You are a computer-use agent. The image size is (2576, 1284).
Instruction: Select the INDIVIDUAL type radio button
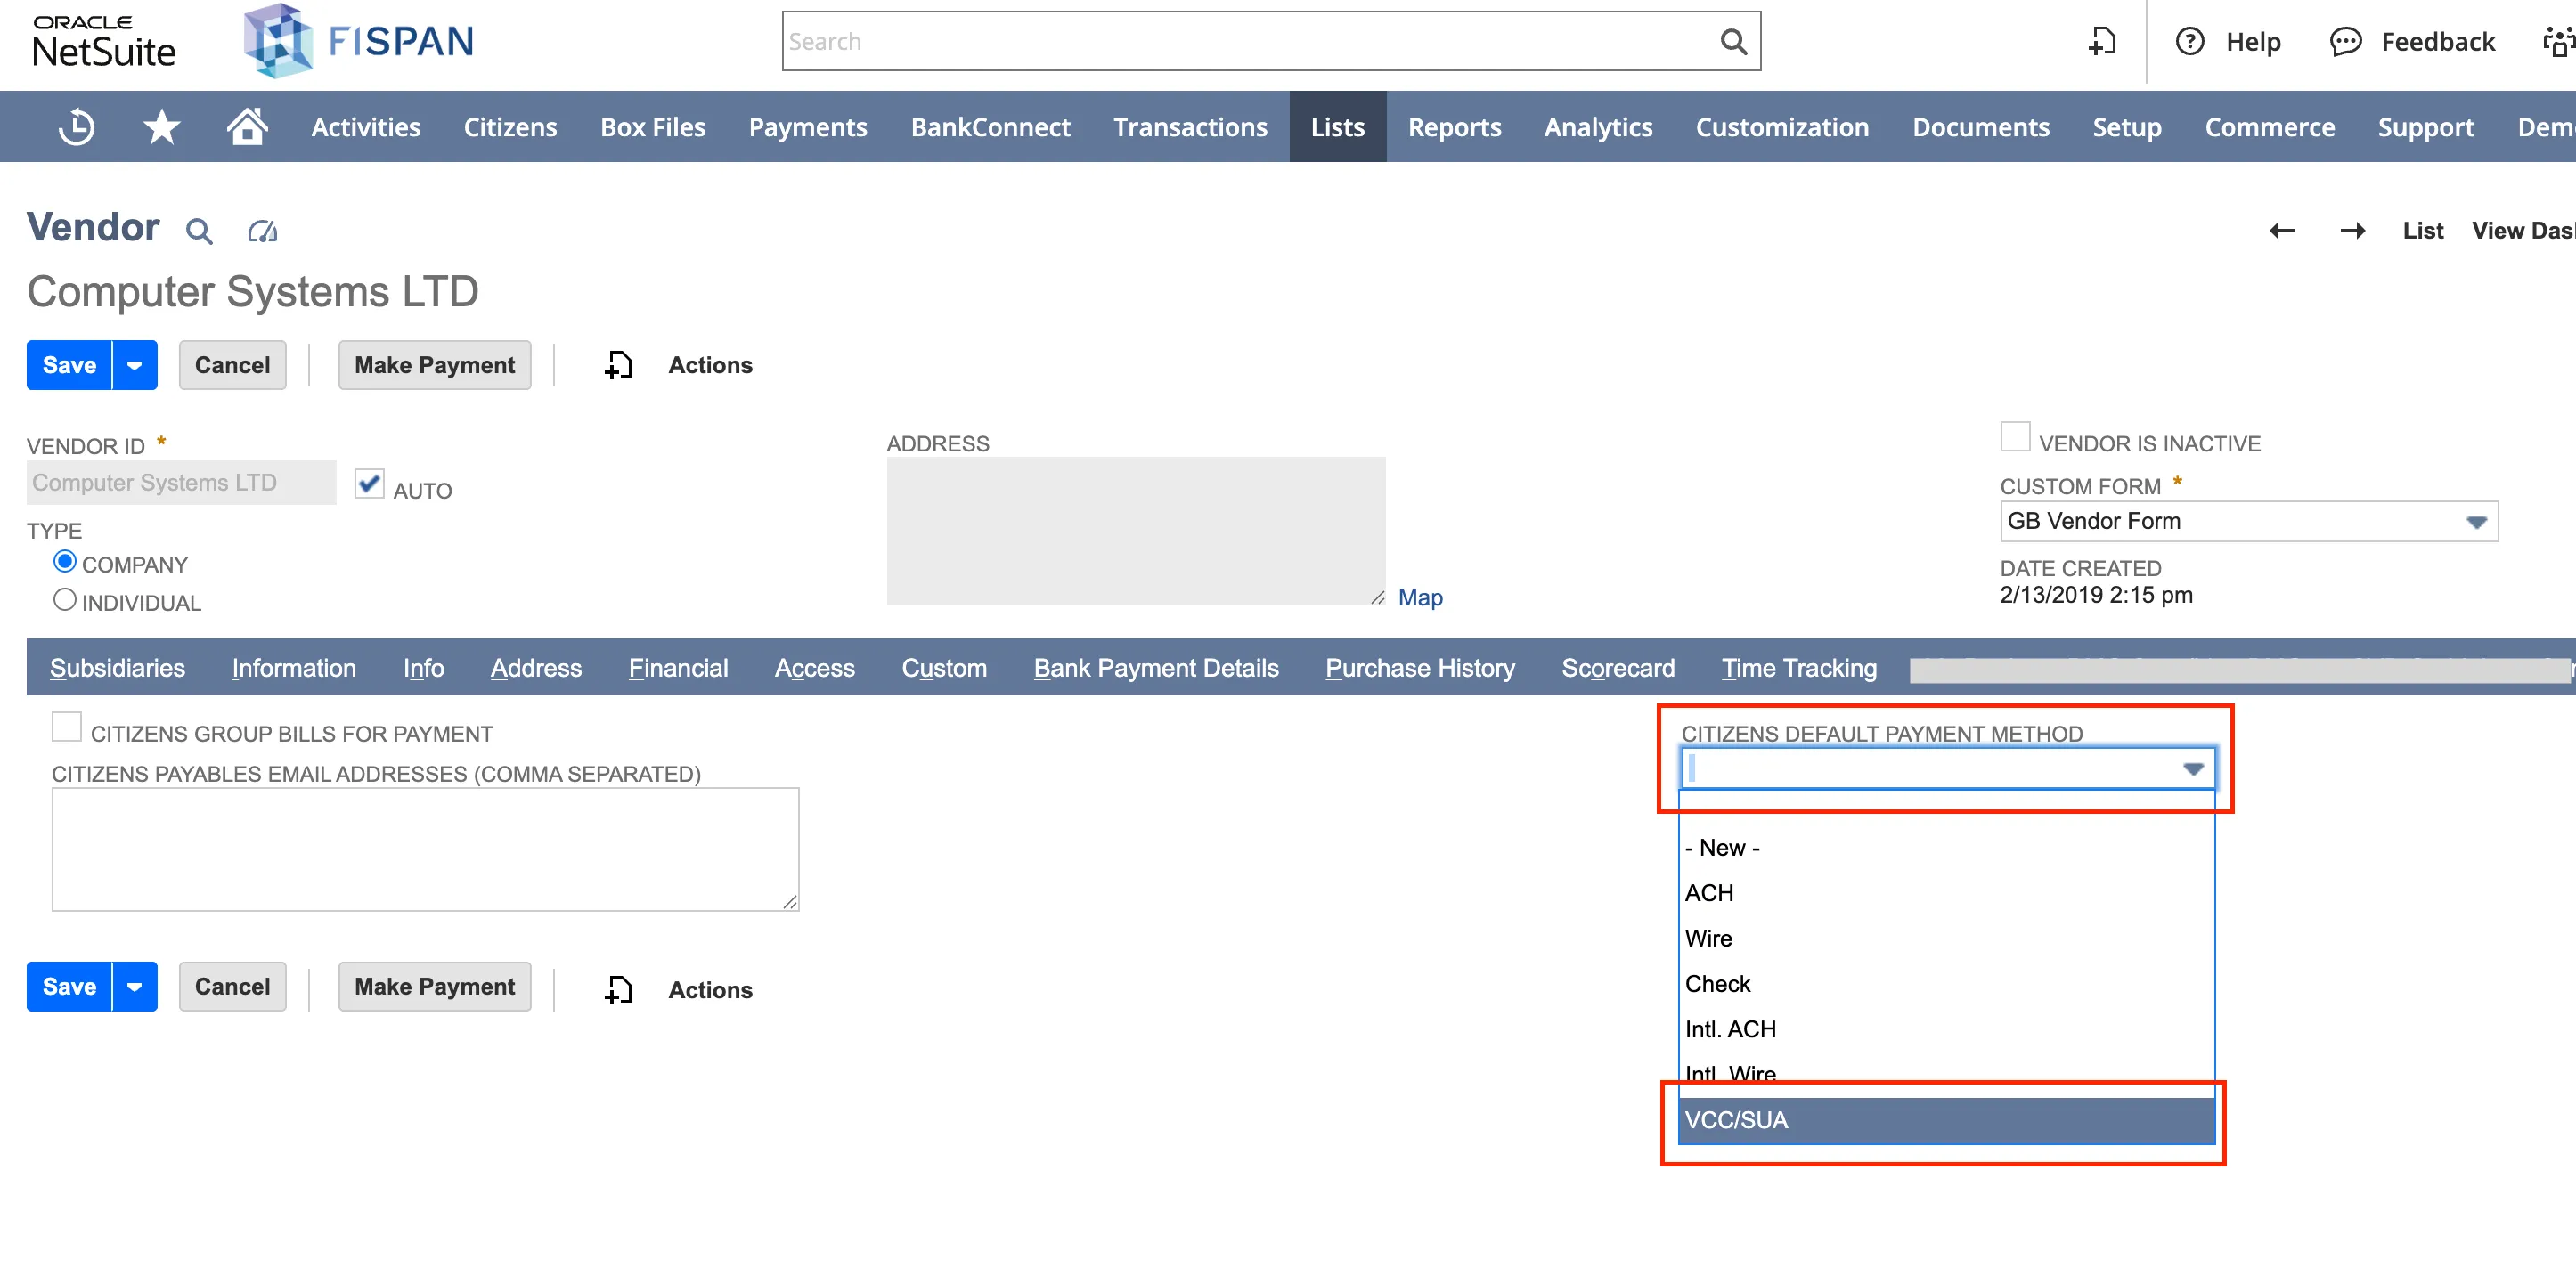coord(65,600)
